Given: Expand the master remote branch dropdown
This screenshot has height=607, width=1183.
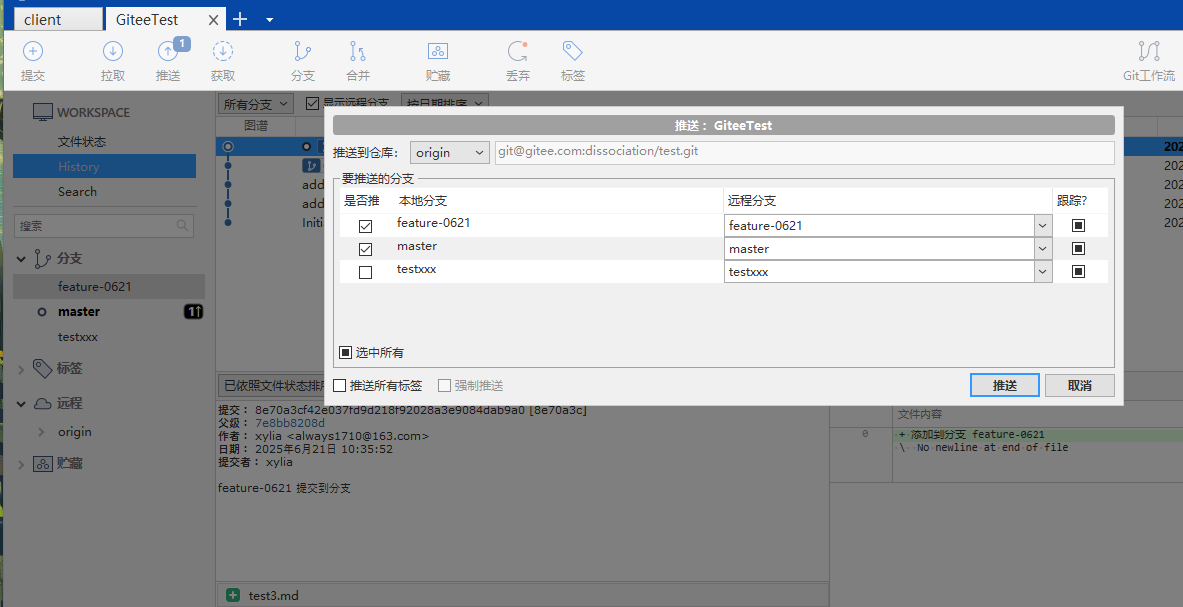Looking at the screenshot, I should 1042,249.
